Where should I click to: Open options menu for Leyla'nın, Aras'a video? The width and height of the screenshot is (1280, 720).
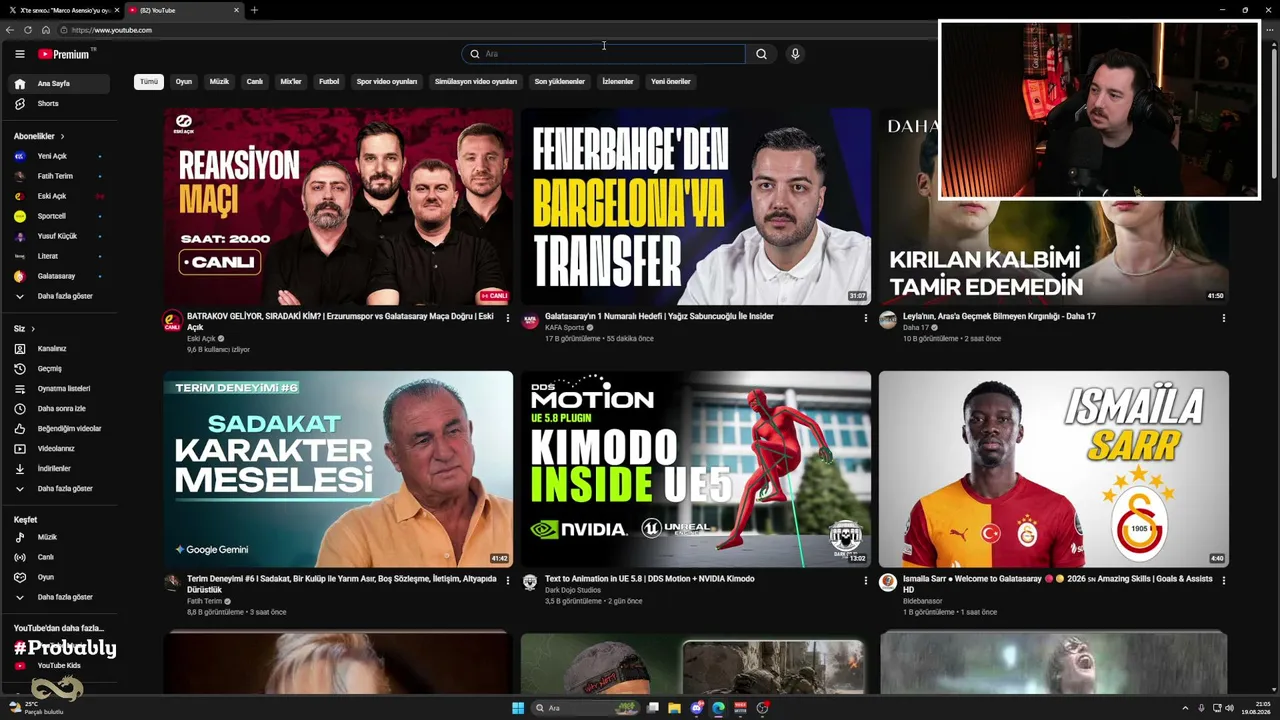tap(1223, 318)
